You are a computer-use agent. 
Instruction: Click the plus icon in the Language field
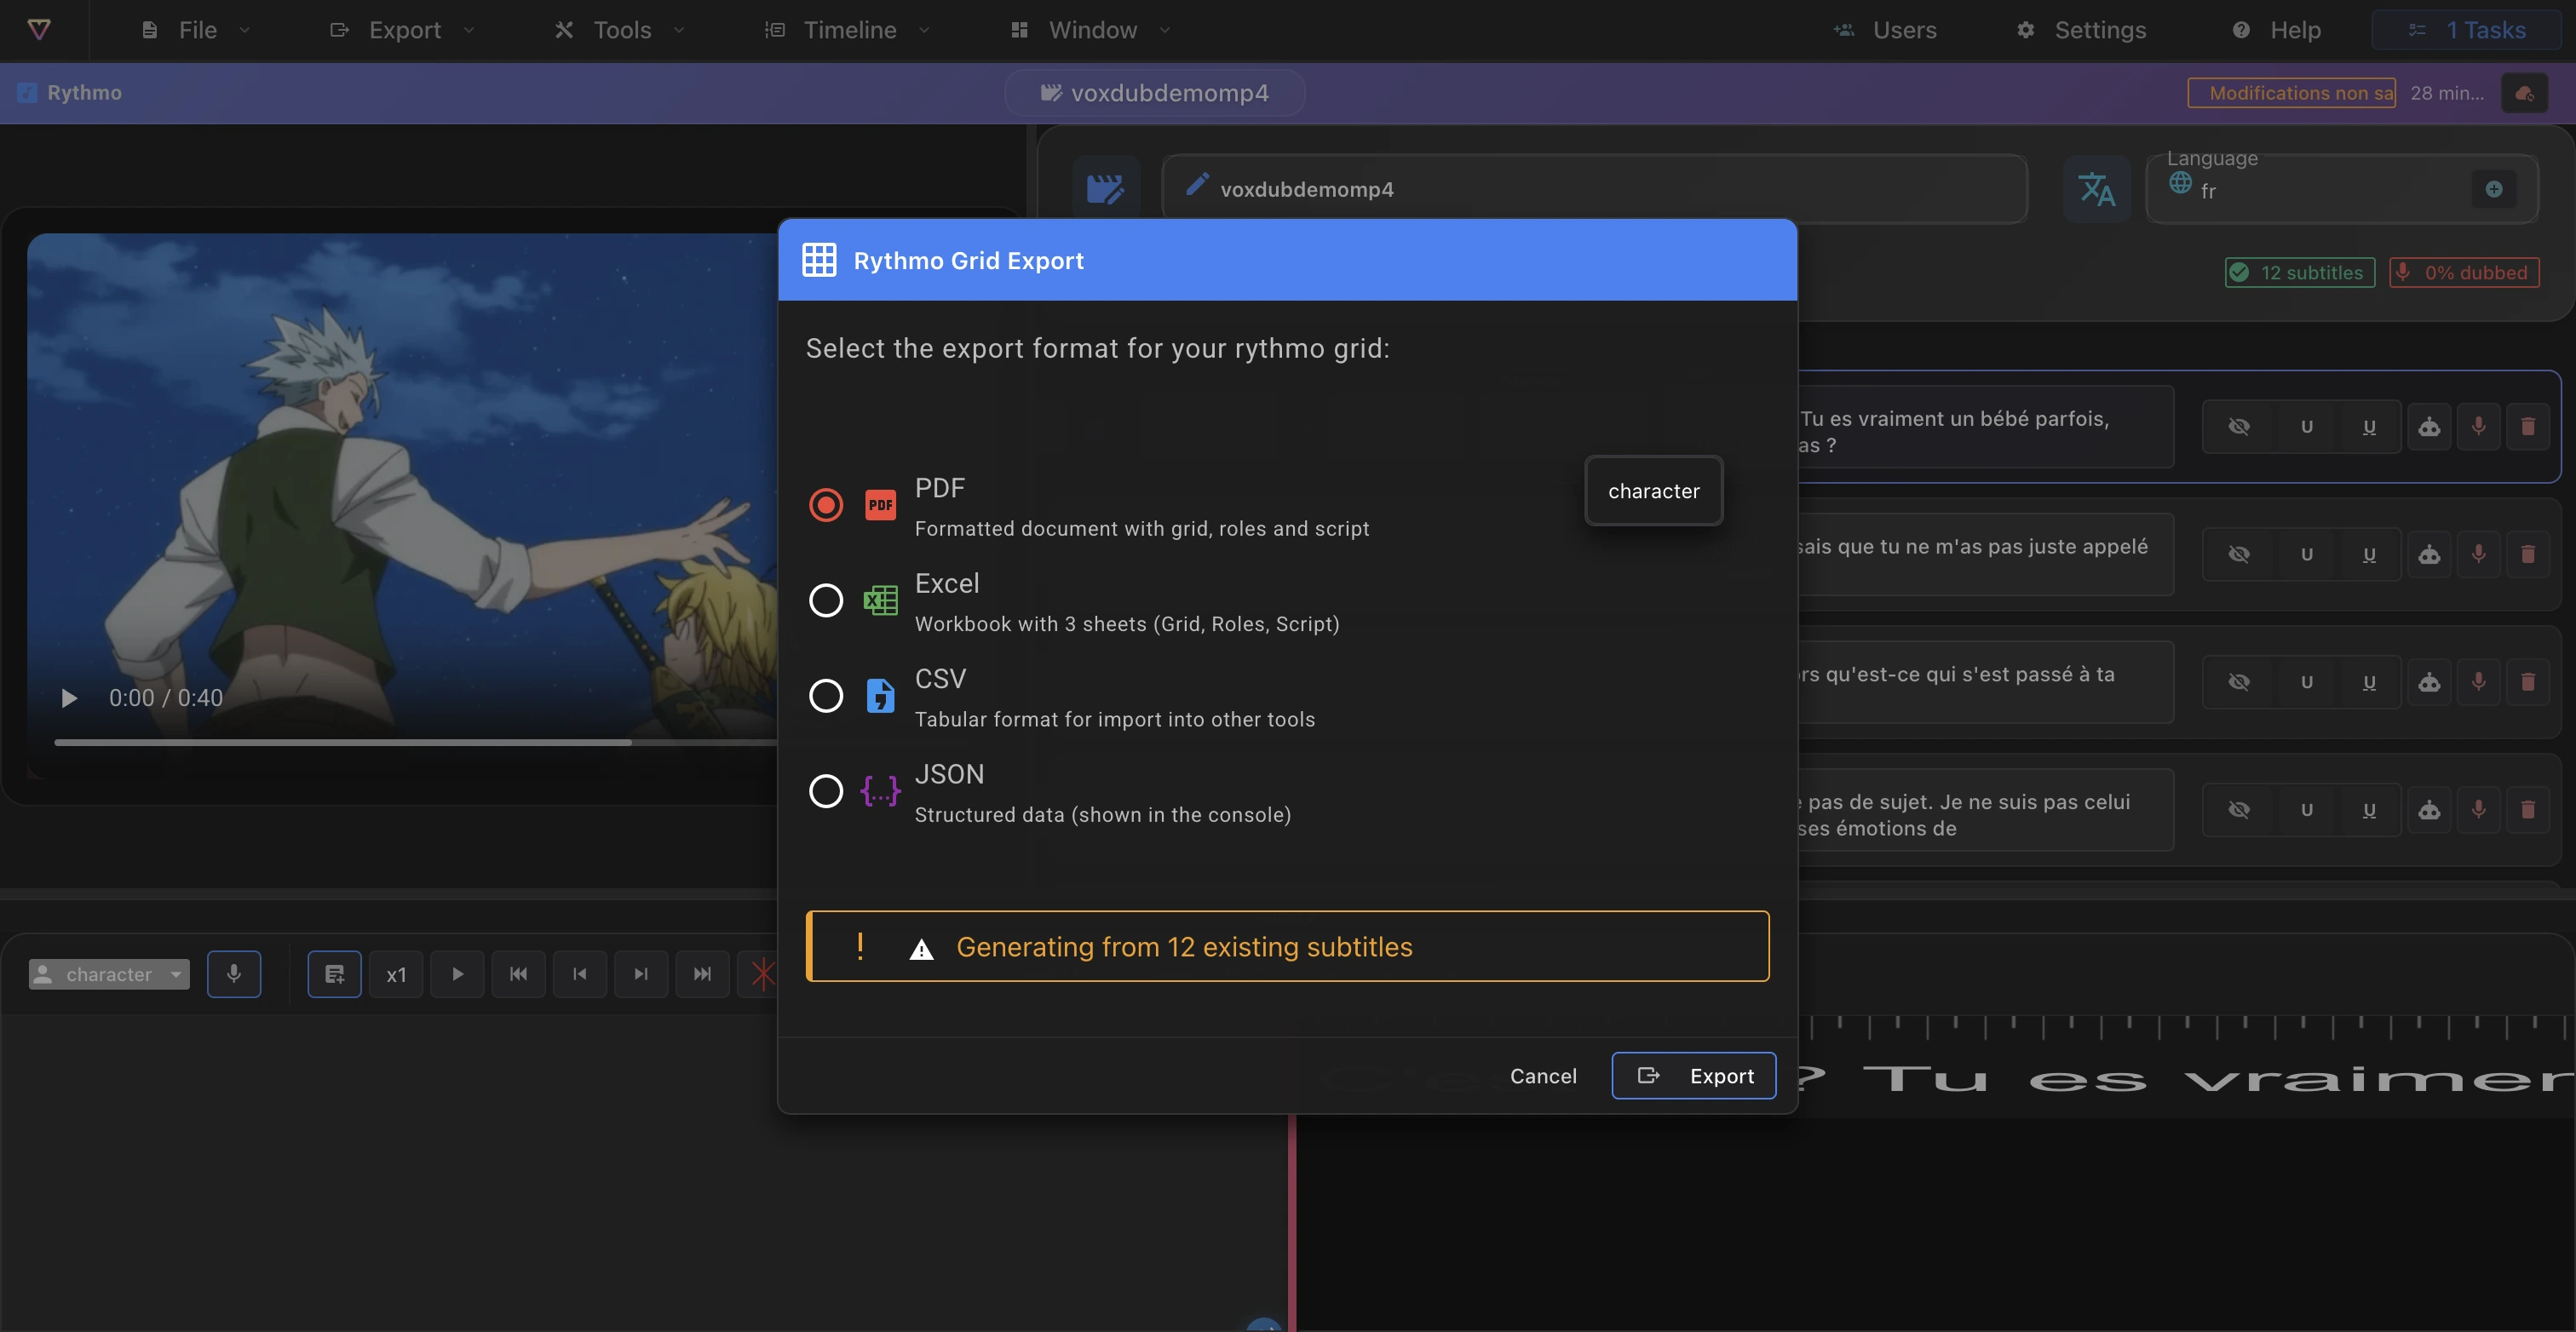[2494, 189]
